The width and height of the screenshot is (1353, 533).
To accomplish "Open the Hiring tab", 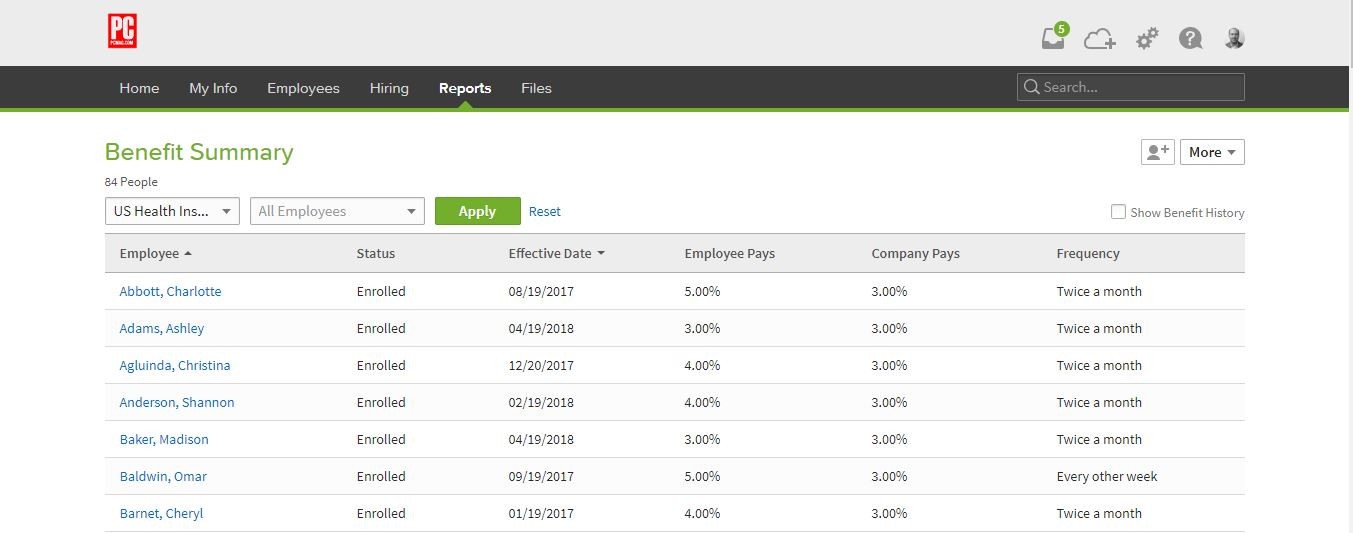I will point(389,88).
